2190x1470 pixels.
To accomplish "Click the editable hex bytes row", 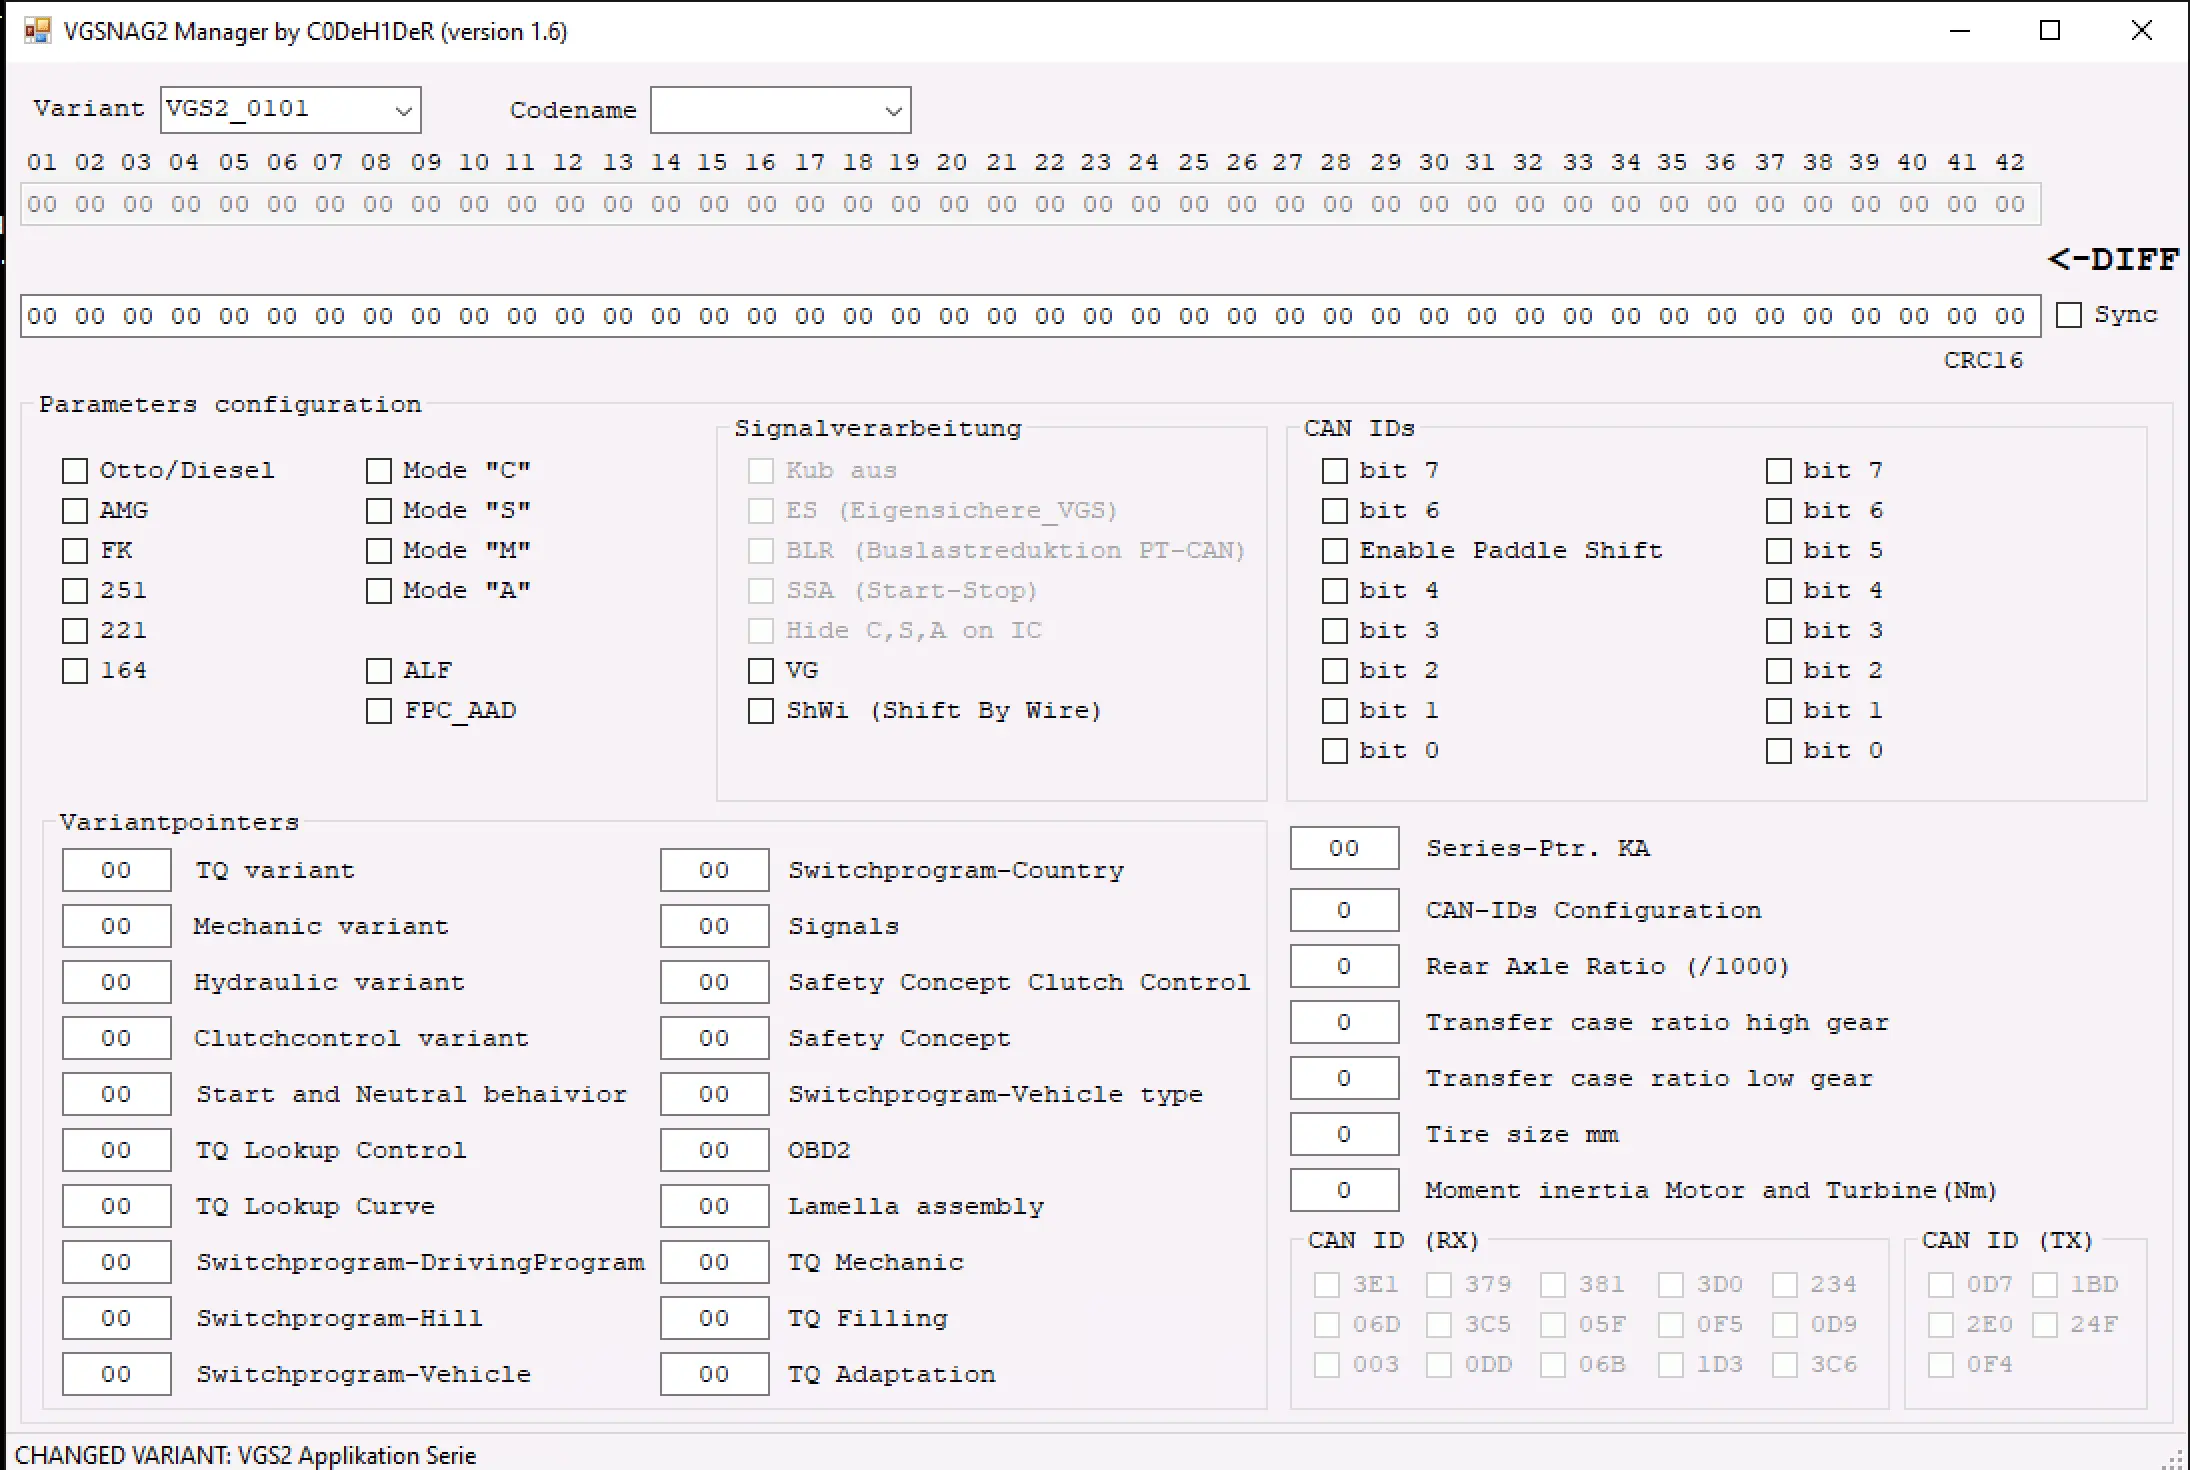I will pos(1030,316).
